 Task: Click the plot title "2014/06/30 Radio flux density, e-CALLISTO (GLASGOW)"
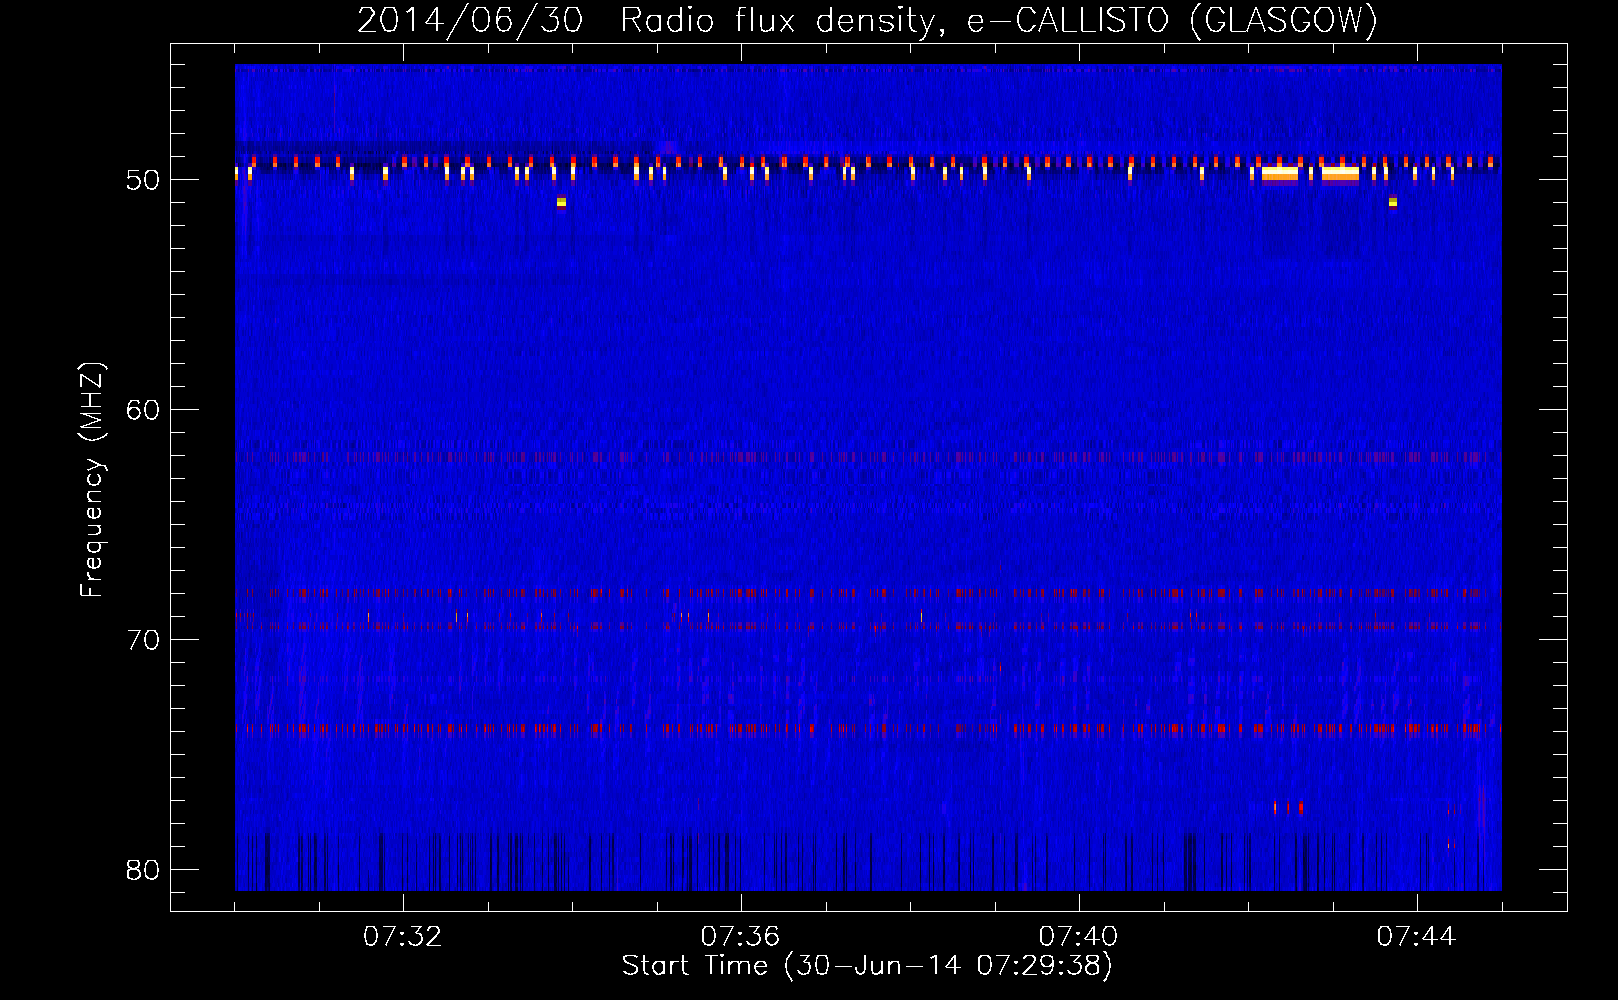867,20
